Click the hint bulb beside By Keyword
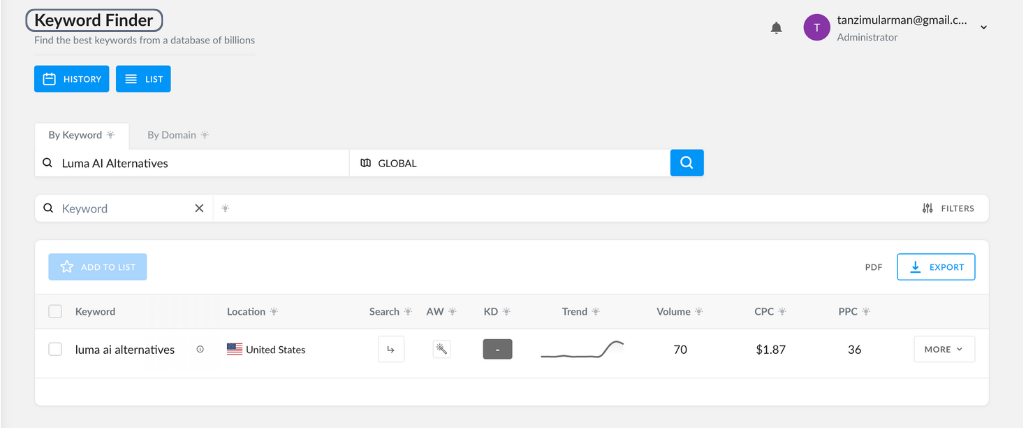Screen dimensions: 1024x428 pos(110,135)
